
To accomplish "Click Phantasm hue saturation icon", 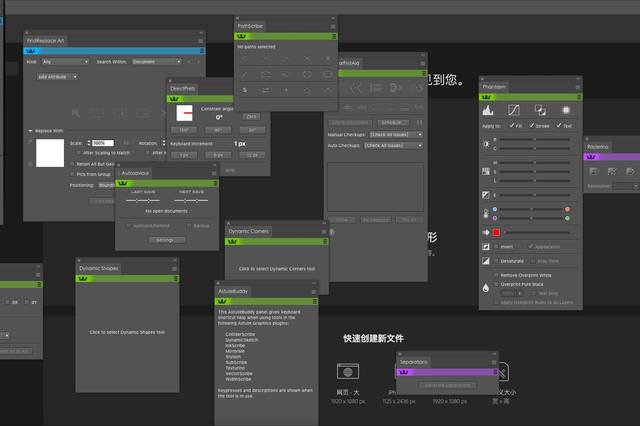I will pyautogui.click(x=486, y=171).
